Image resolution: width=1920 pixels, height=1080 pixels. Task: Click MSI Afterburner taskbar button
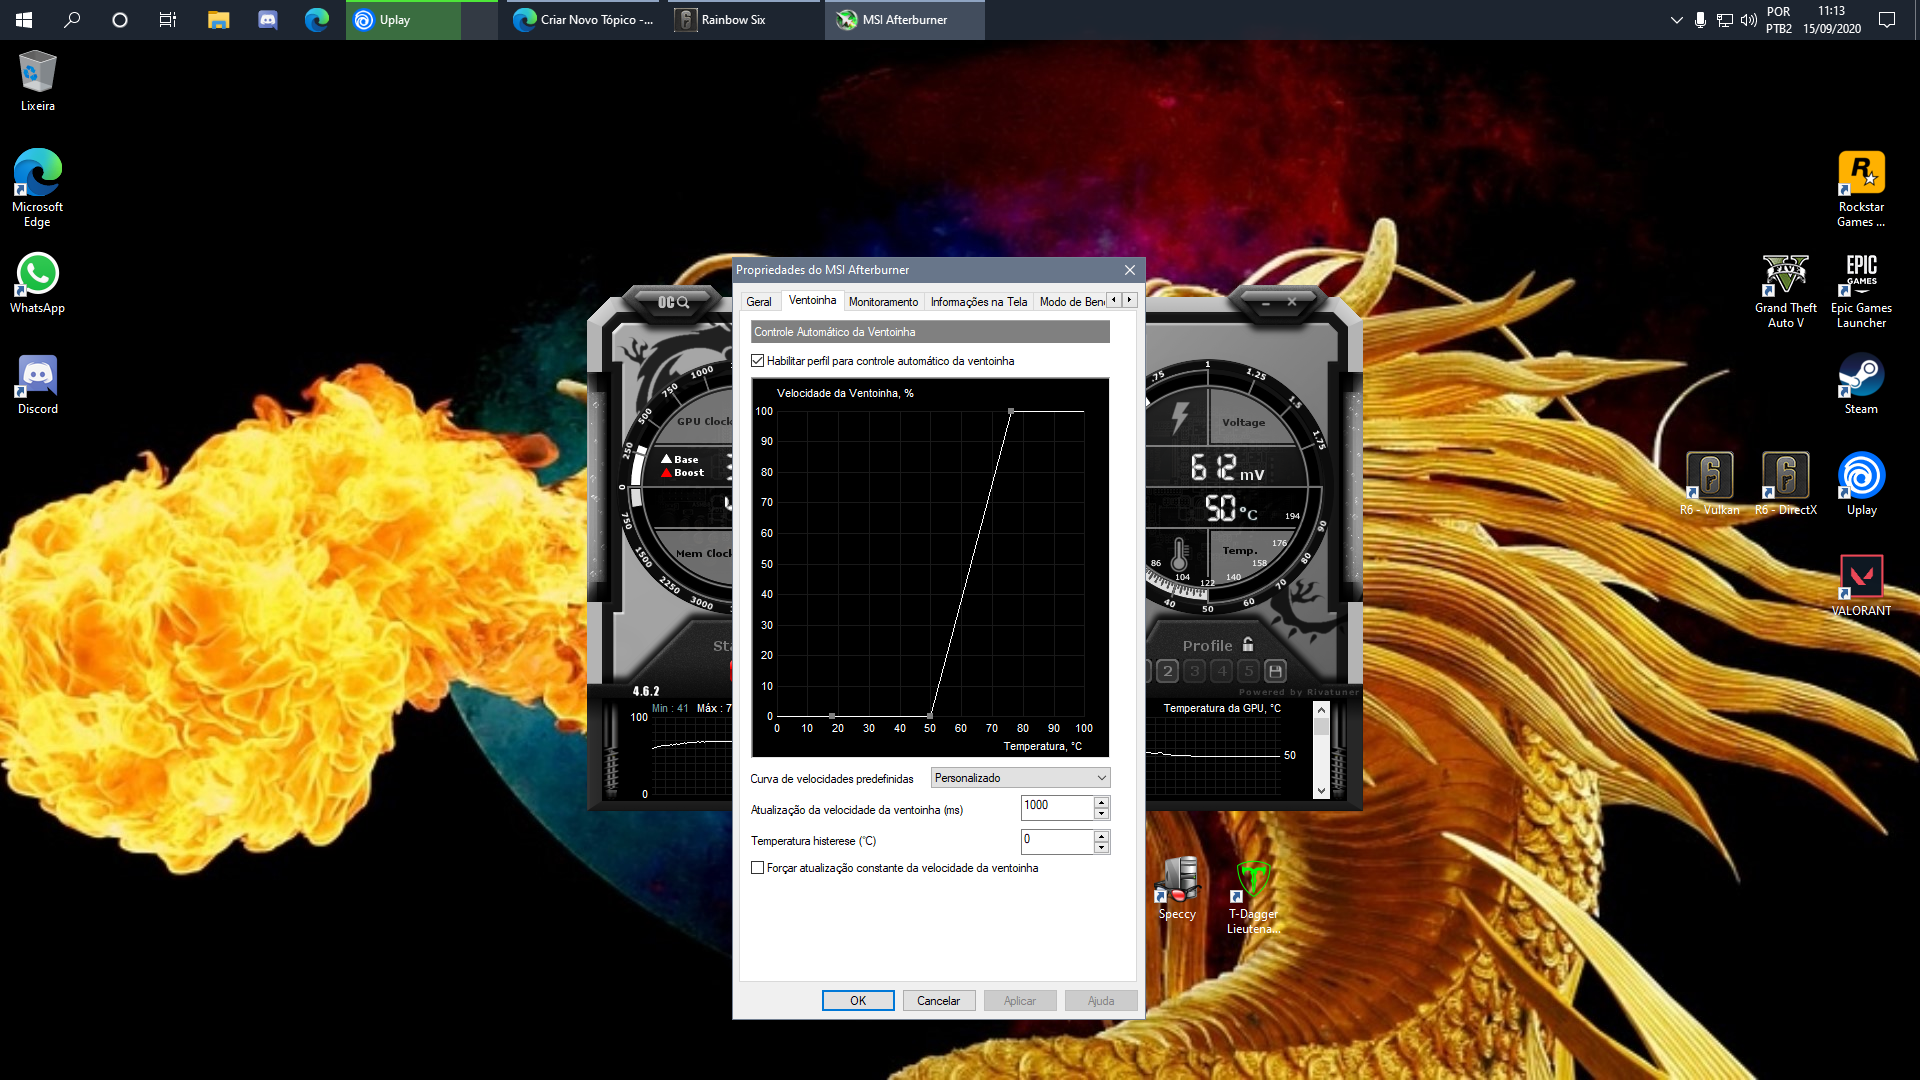(x=905, y=20)
